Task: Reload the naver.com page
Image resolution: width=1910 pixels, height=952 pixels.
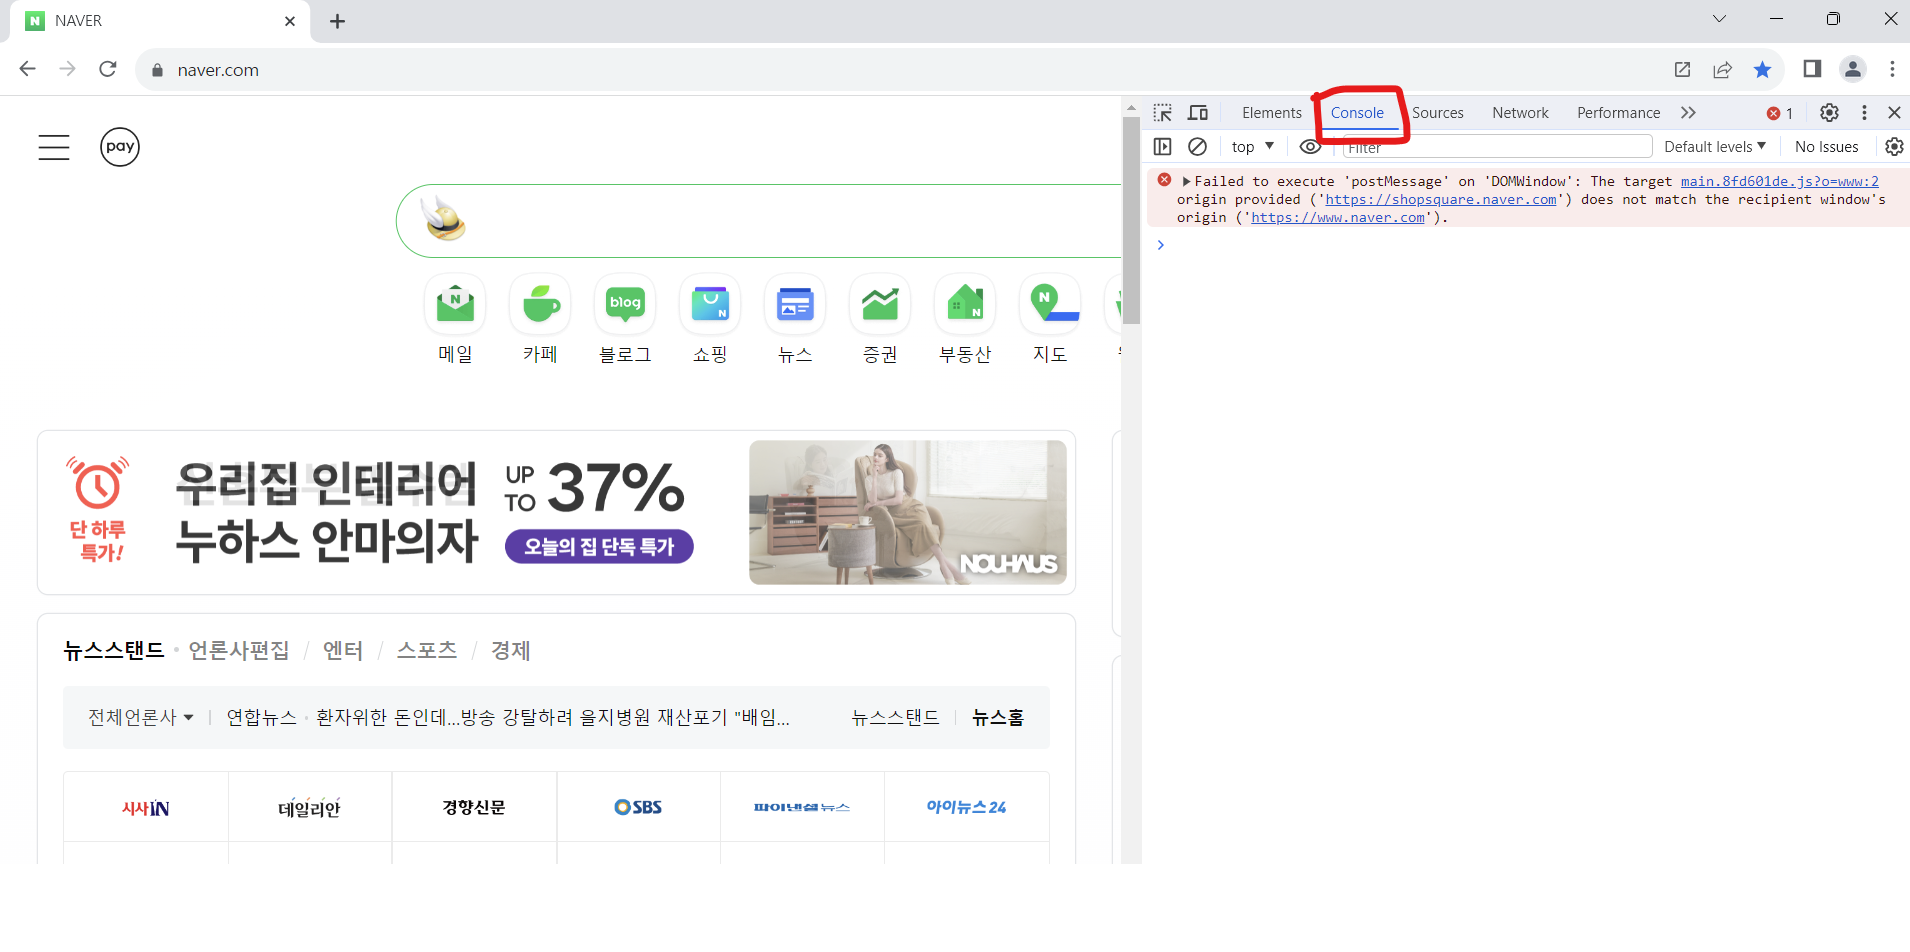Action: (x=108, y=69)
